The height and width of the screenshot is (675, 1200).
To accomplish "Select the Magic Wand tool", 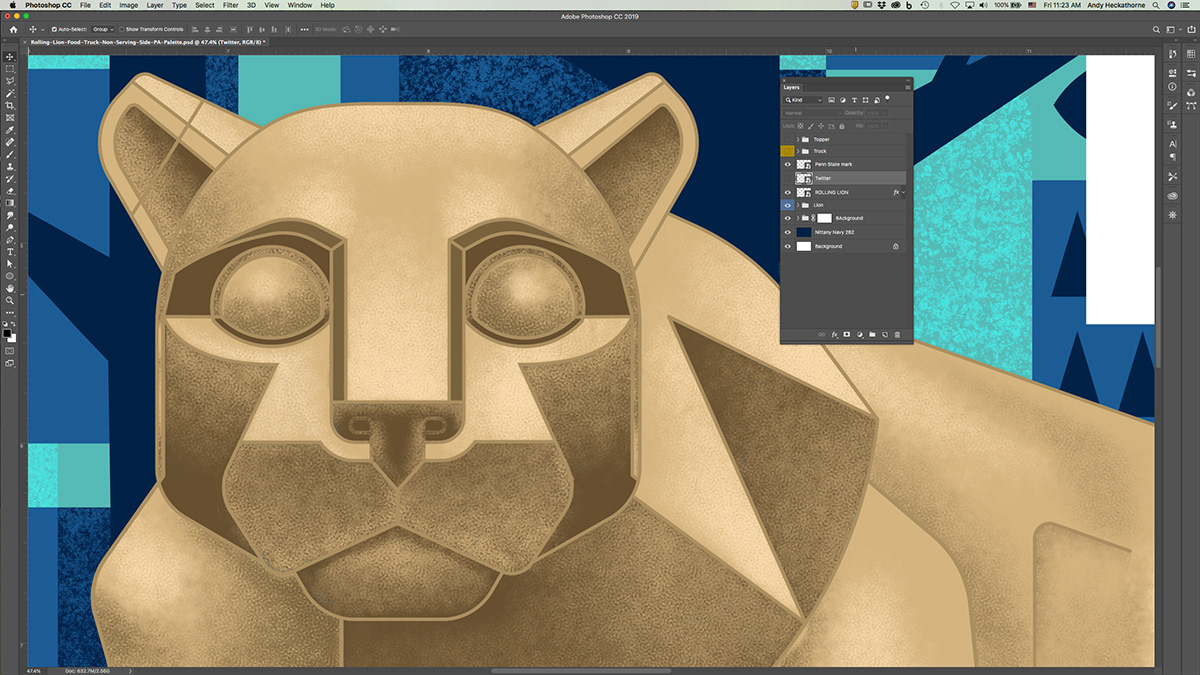I will [10, 91].
